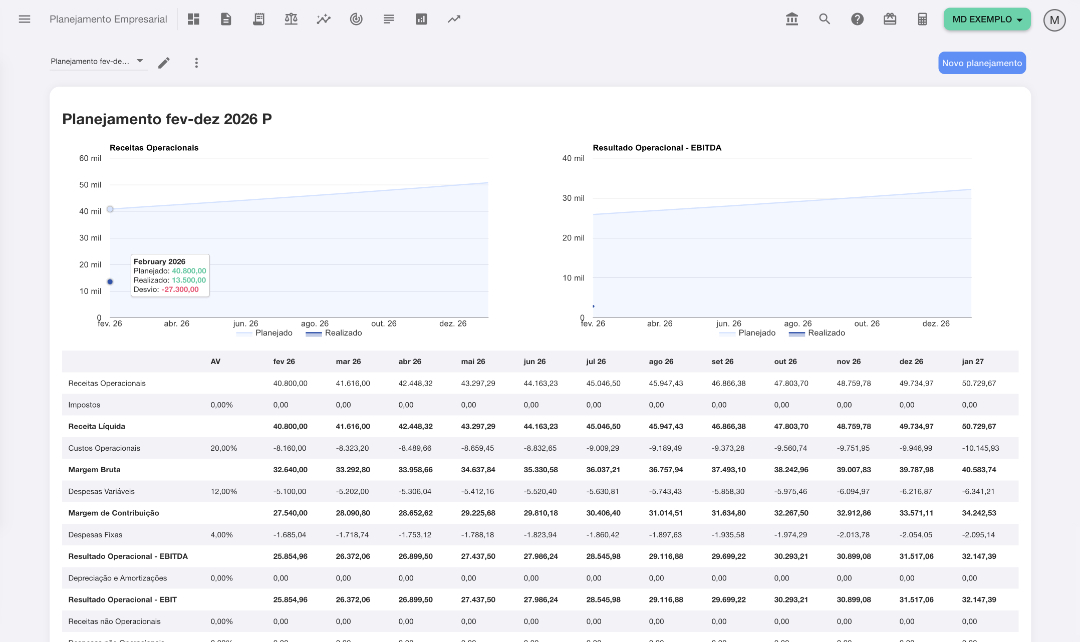Image resolution: width=1080 pixels, height=642 pixels.
Task: Click the Receitas Operacionais fev 26 cell
Action: [x=289, y=383]
